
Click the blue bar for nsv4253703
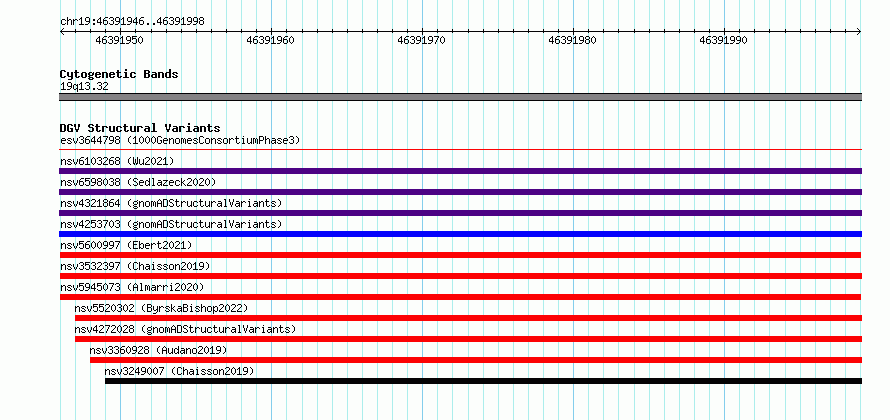click(460, 234)
